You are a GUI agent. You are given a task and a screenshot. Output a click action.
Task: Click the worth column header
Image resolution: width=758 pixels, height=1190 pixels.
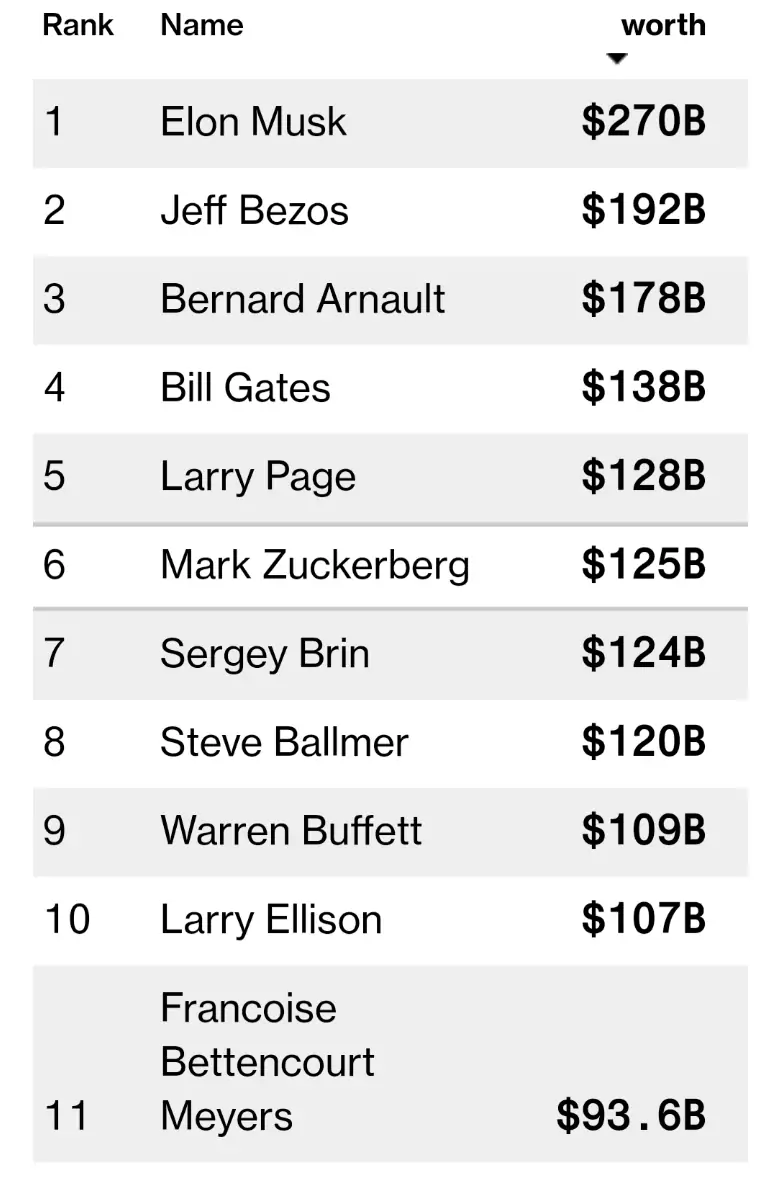(x=663, y=25)
